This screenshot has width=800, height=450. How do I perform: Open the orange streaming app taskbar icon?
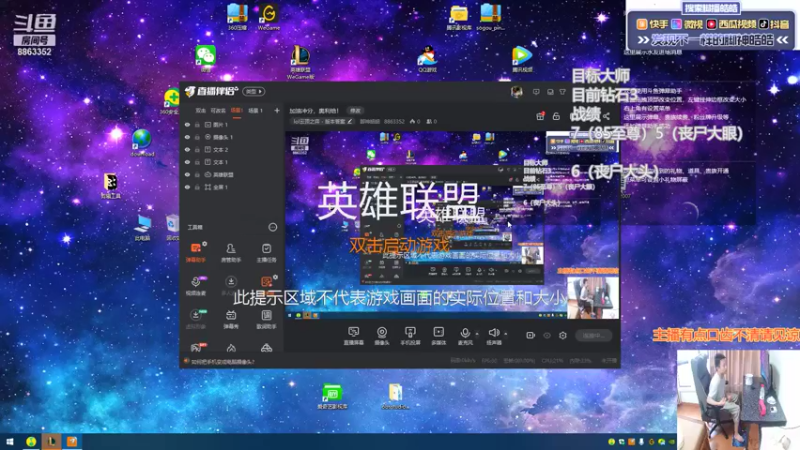(x=72, y=441)
